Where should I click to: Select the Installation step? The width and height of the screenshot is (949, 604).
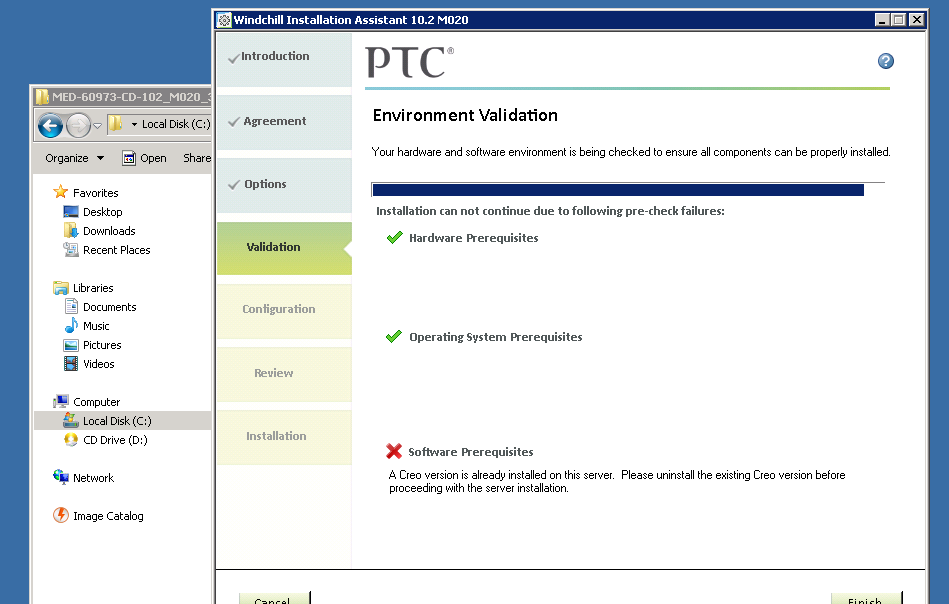click(x=284, y=437)
